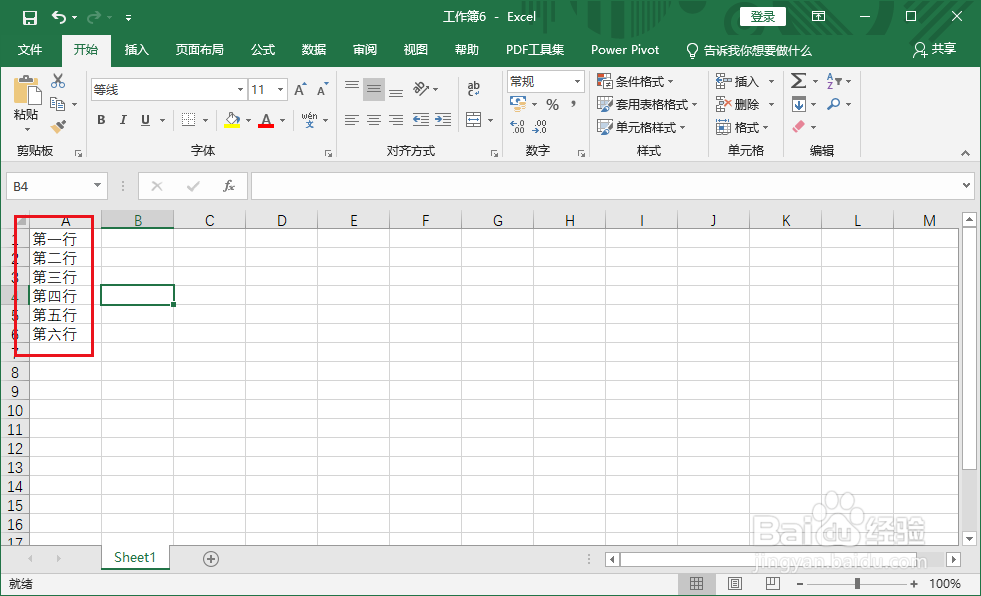The height and width of the screenshot is (596, 981).
Task: Open the fill color dropdown arrow
Action: click(x=248, y=120)
